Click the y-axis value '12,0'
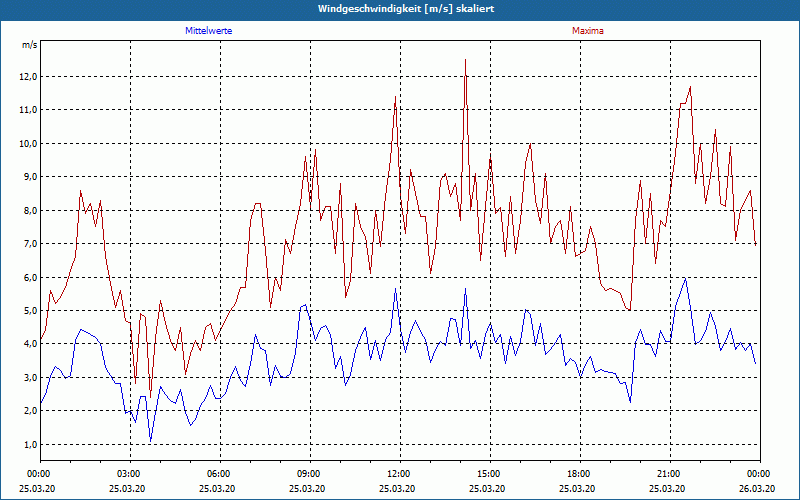Viewport: 800px width, 500px height. click(x=29, y=77)
